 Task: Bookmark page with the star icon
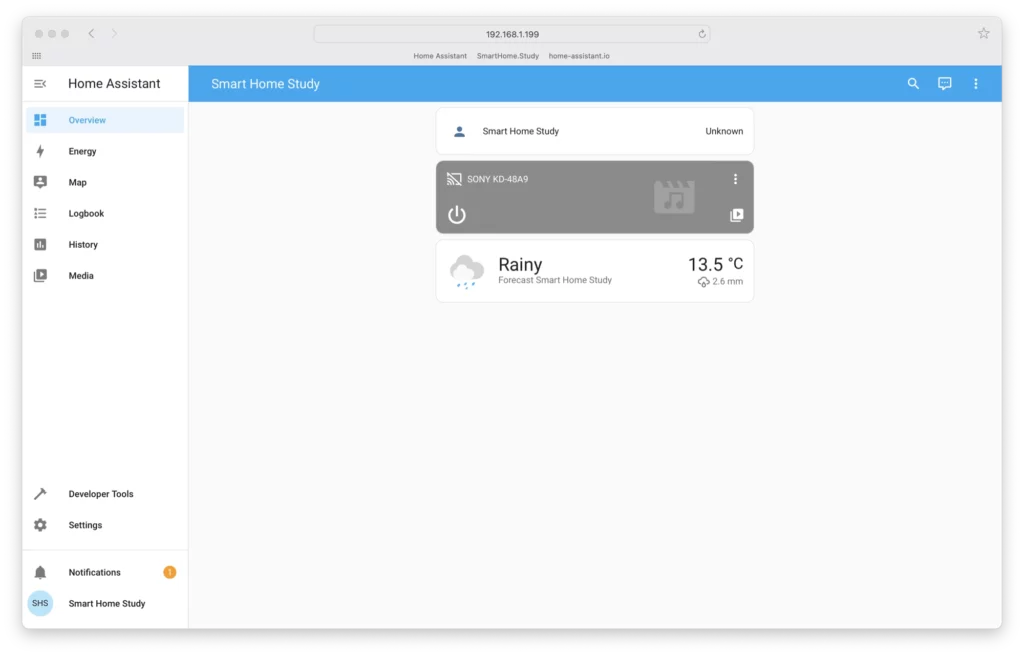[984, 33]
